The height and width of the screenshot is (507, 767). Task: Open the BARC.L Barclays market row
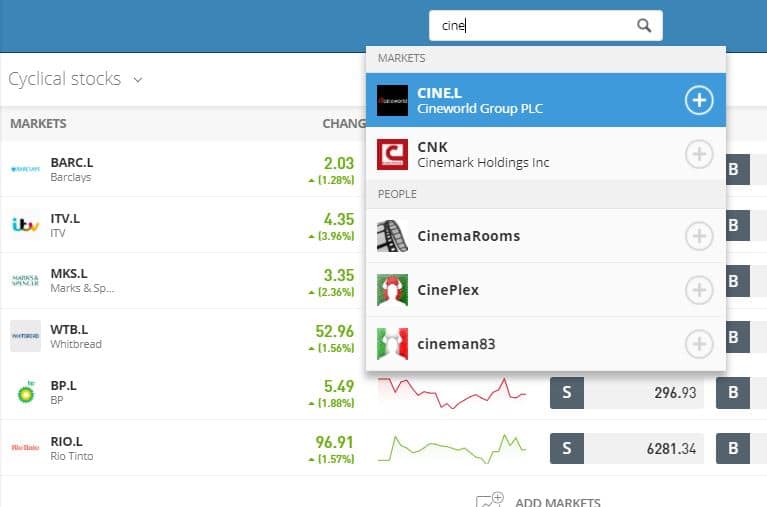(183, 169)
